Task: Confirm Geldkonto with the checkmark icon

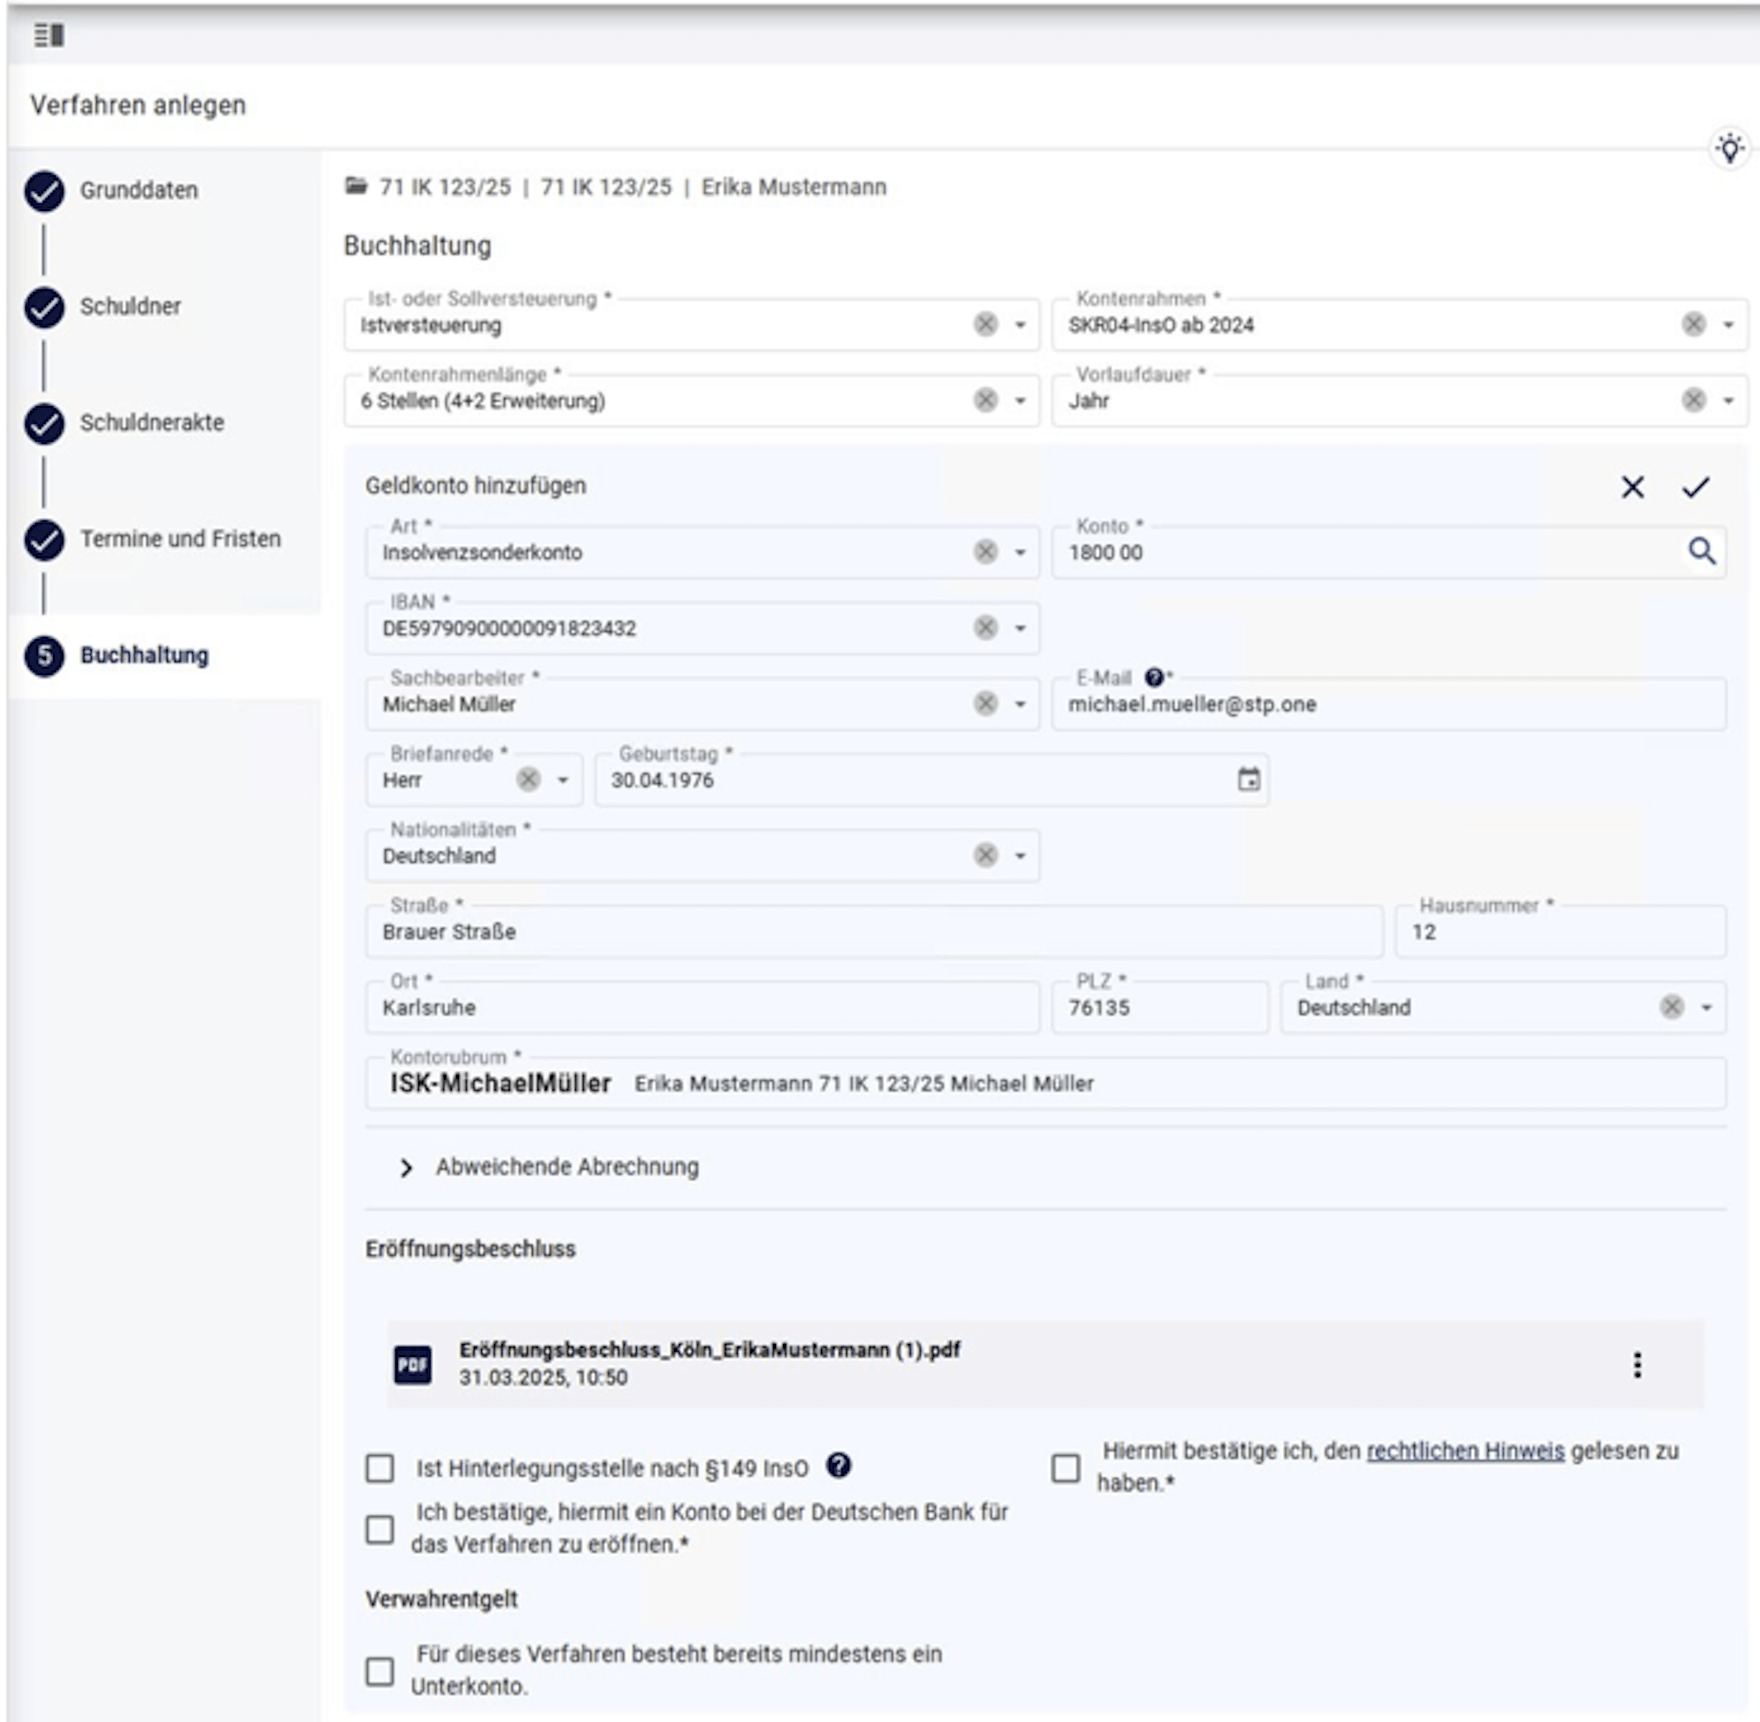Action: [x=1695, y=487]
